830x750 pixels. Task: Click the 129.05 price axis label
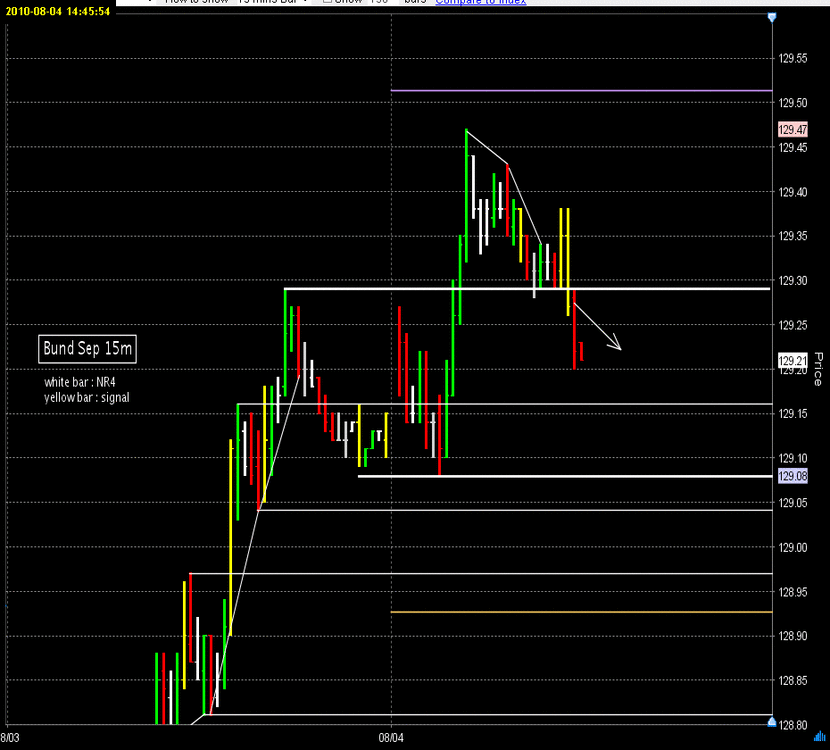coord(793,502)
